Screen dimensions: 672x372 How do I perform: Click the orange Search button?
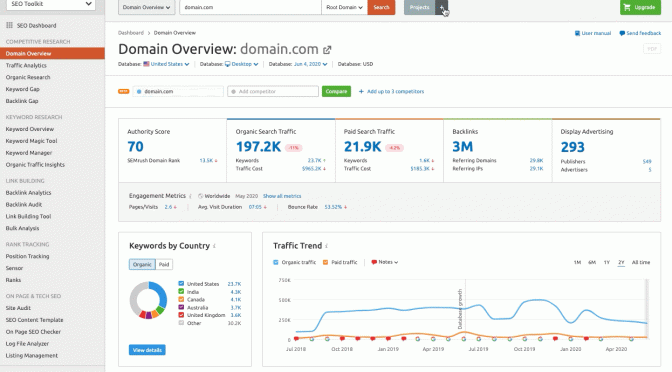381,7
